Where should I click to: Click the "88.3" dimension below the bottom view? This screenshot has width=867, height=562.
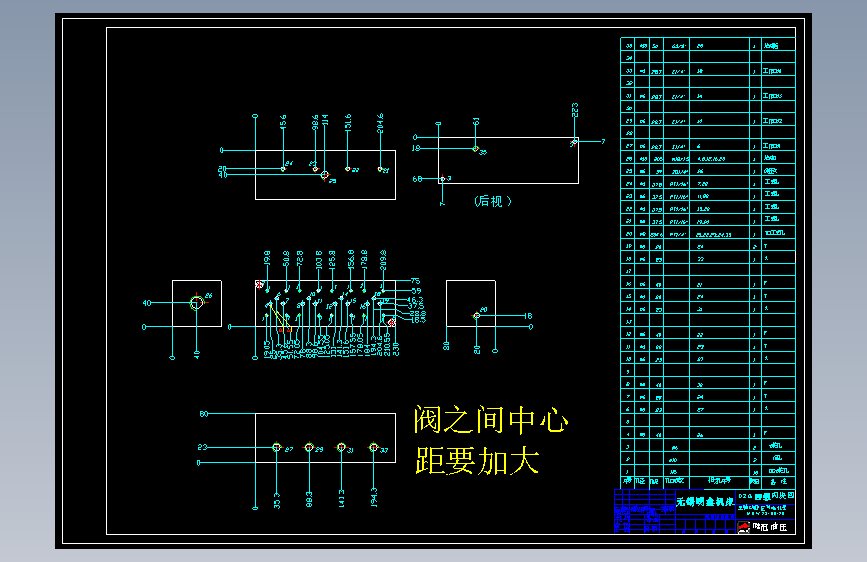[309, 499]
